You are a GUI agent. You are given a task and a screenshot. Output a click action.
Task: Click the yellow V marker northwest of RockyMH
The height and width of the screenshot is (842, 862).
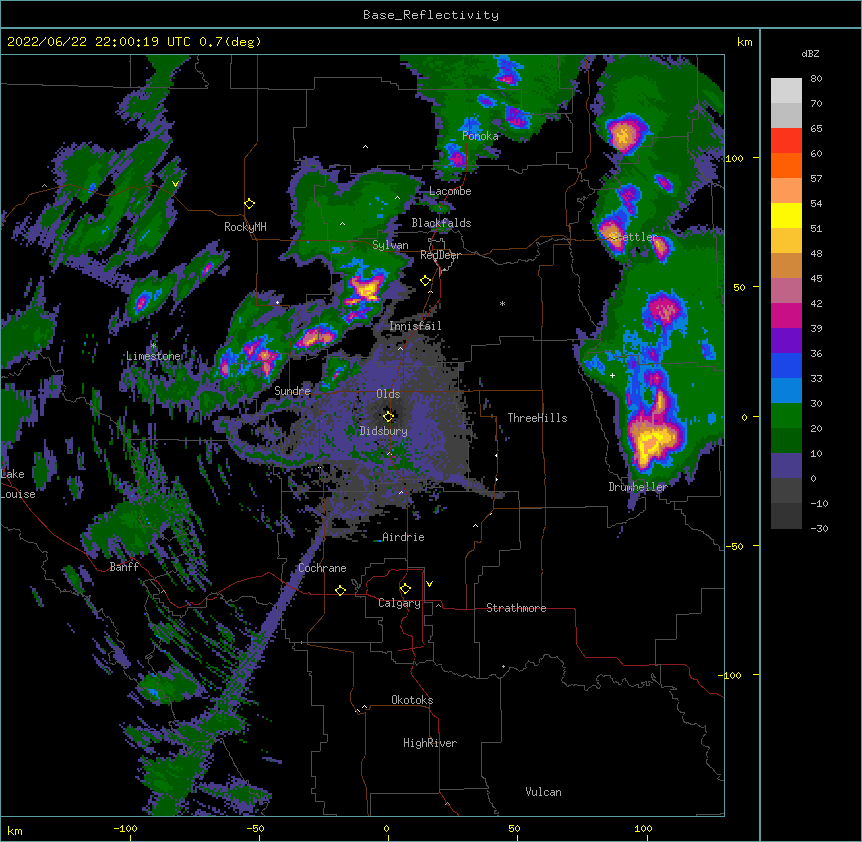click(x=175, y=184)
